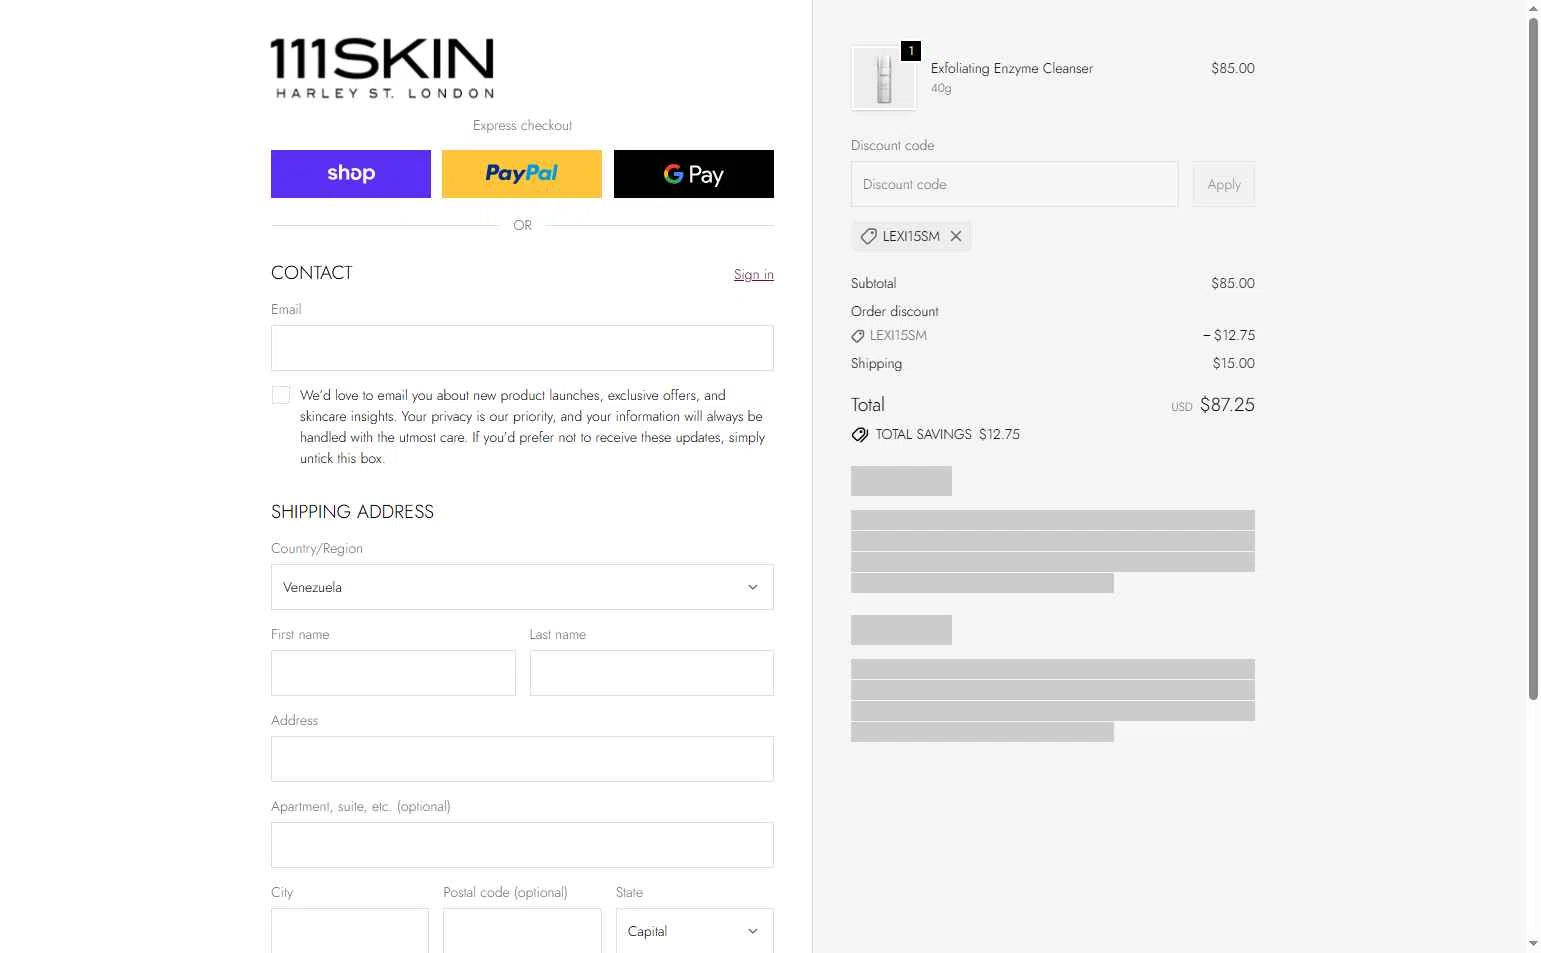Screen dimensions: 1541x953
Task: Click the Order discount label
Action: (895, 311)
